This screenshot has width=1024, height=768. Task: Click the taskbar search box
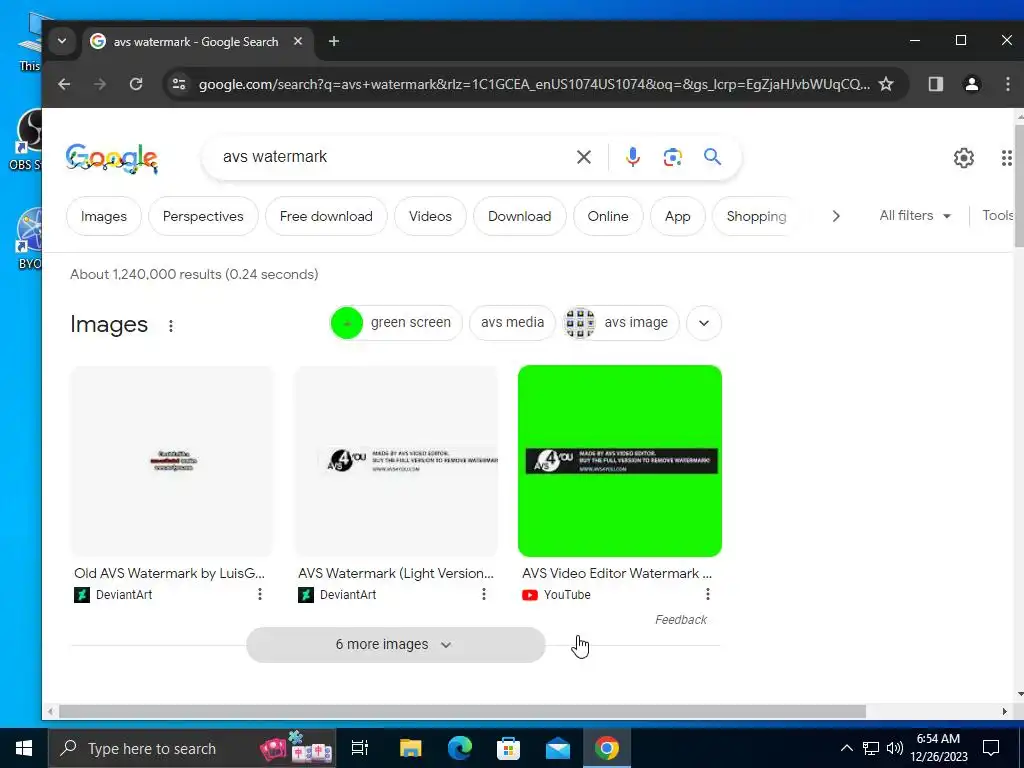tap(192, 748)
